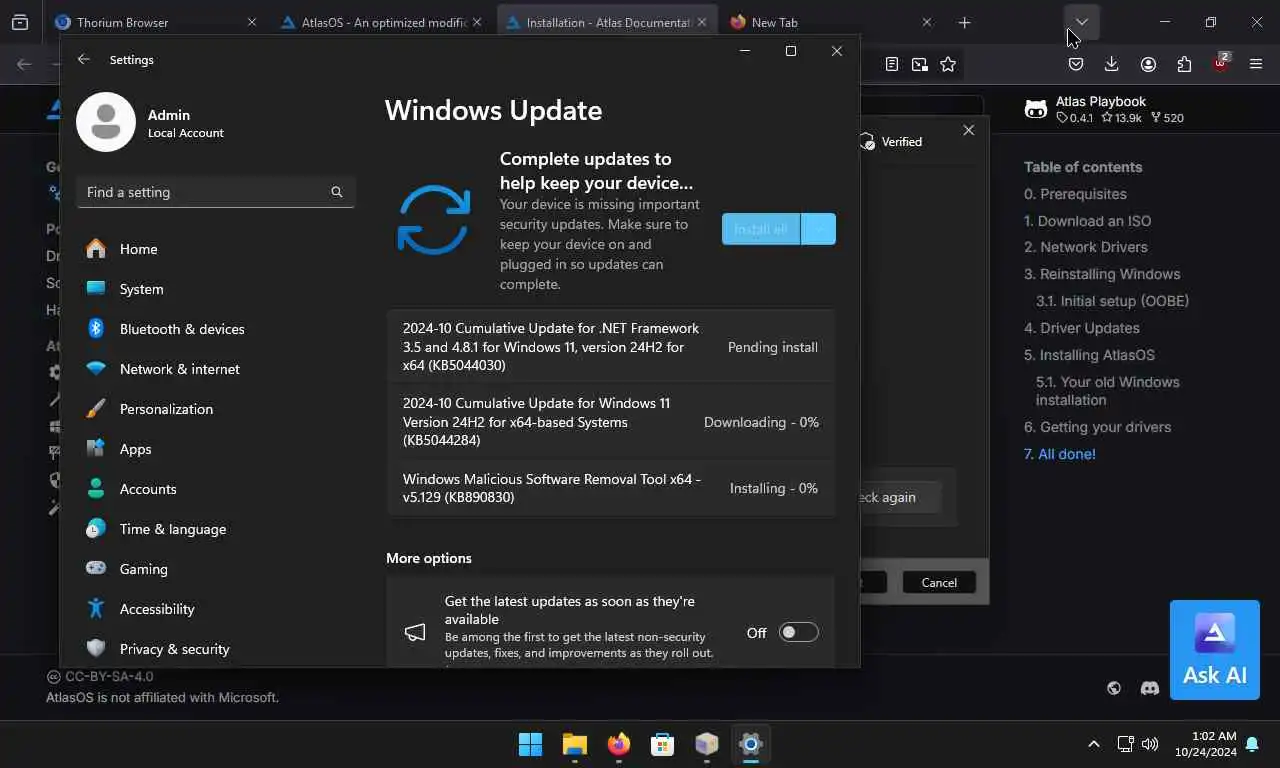
Task: Click the globe website icon in footer
Action: (x=1114, y=688)
